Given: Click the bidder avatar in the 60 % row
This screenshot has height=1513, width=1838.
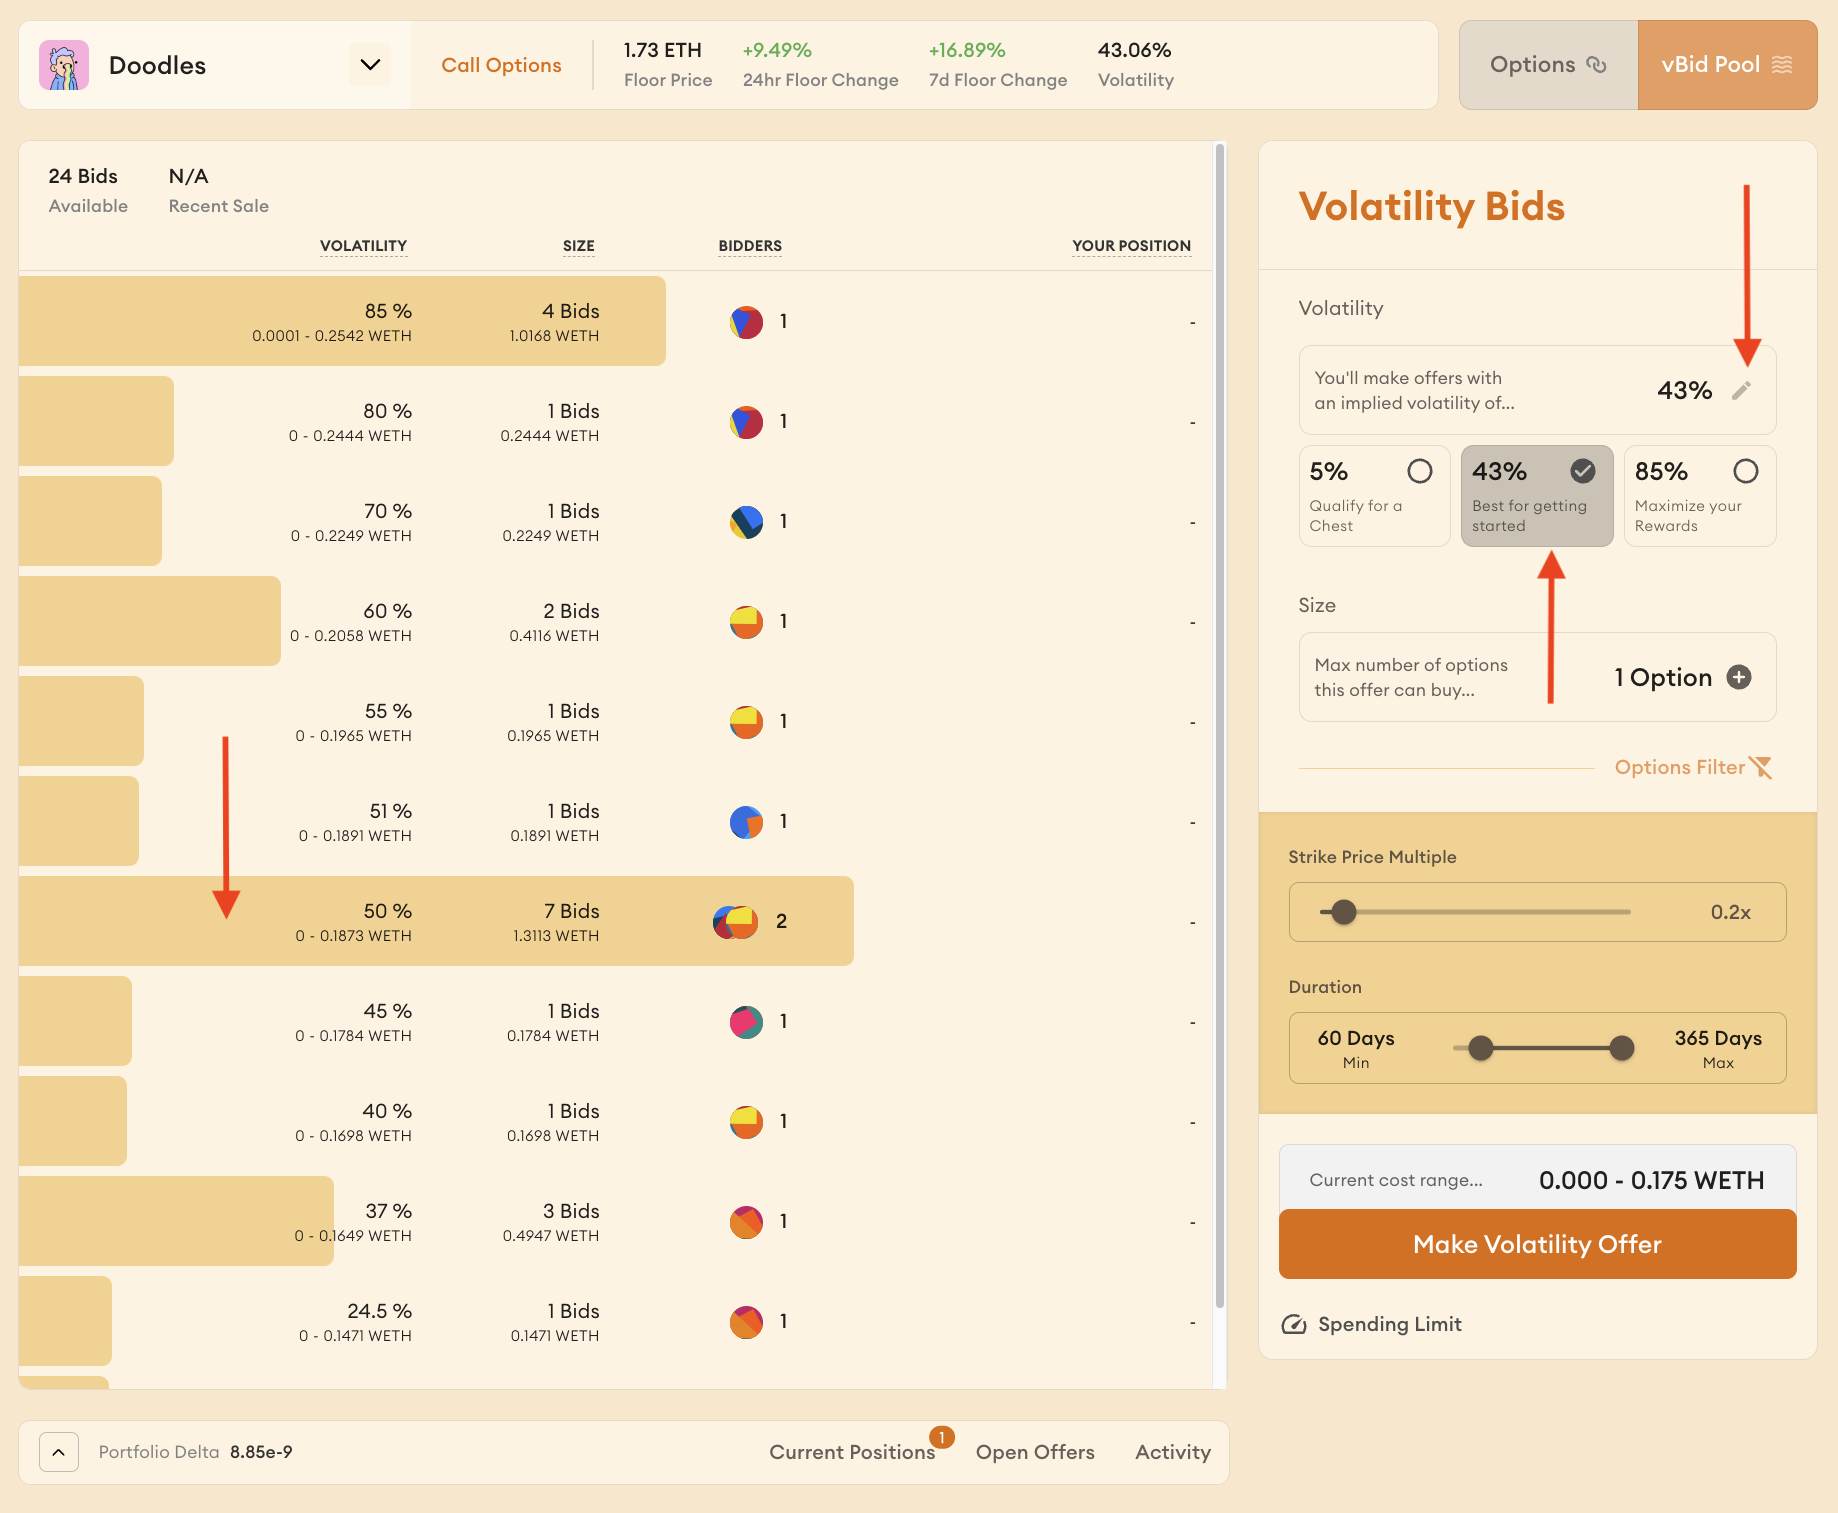Looking at the screenshot, I should (746, 622).
